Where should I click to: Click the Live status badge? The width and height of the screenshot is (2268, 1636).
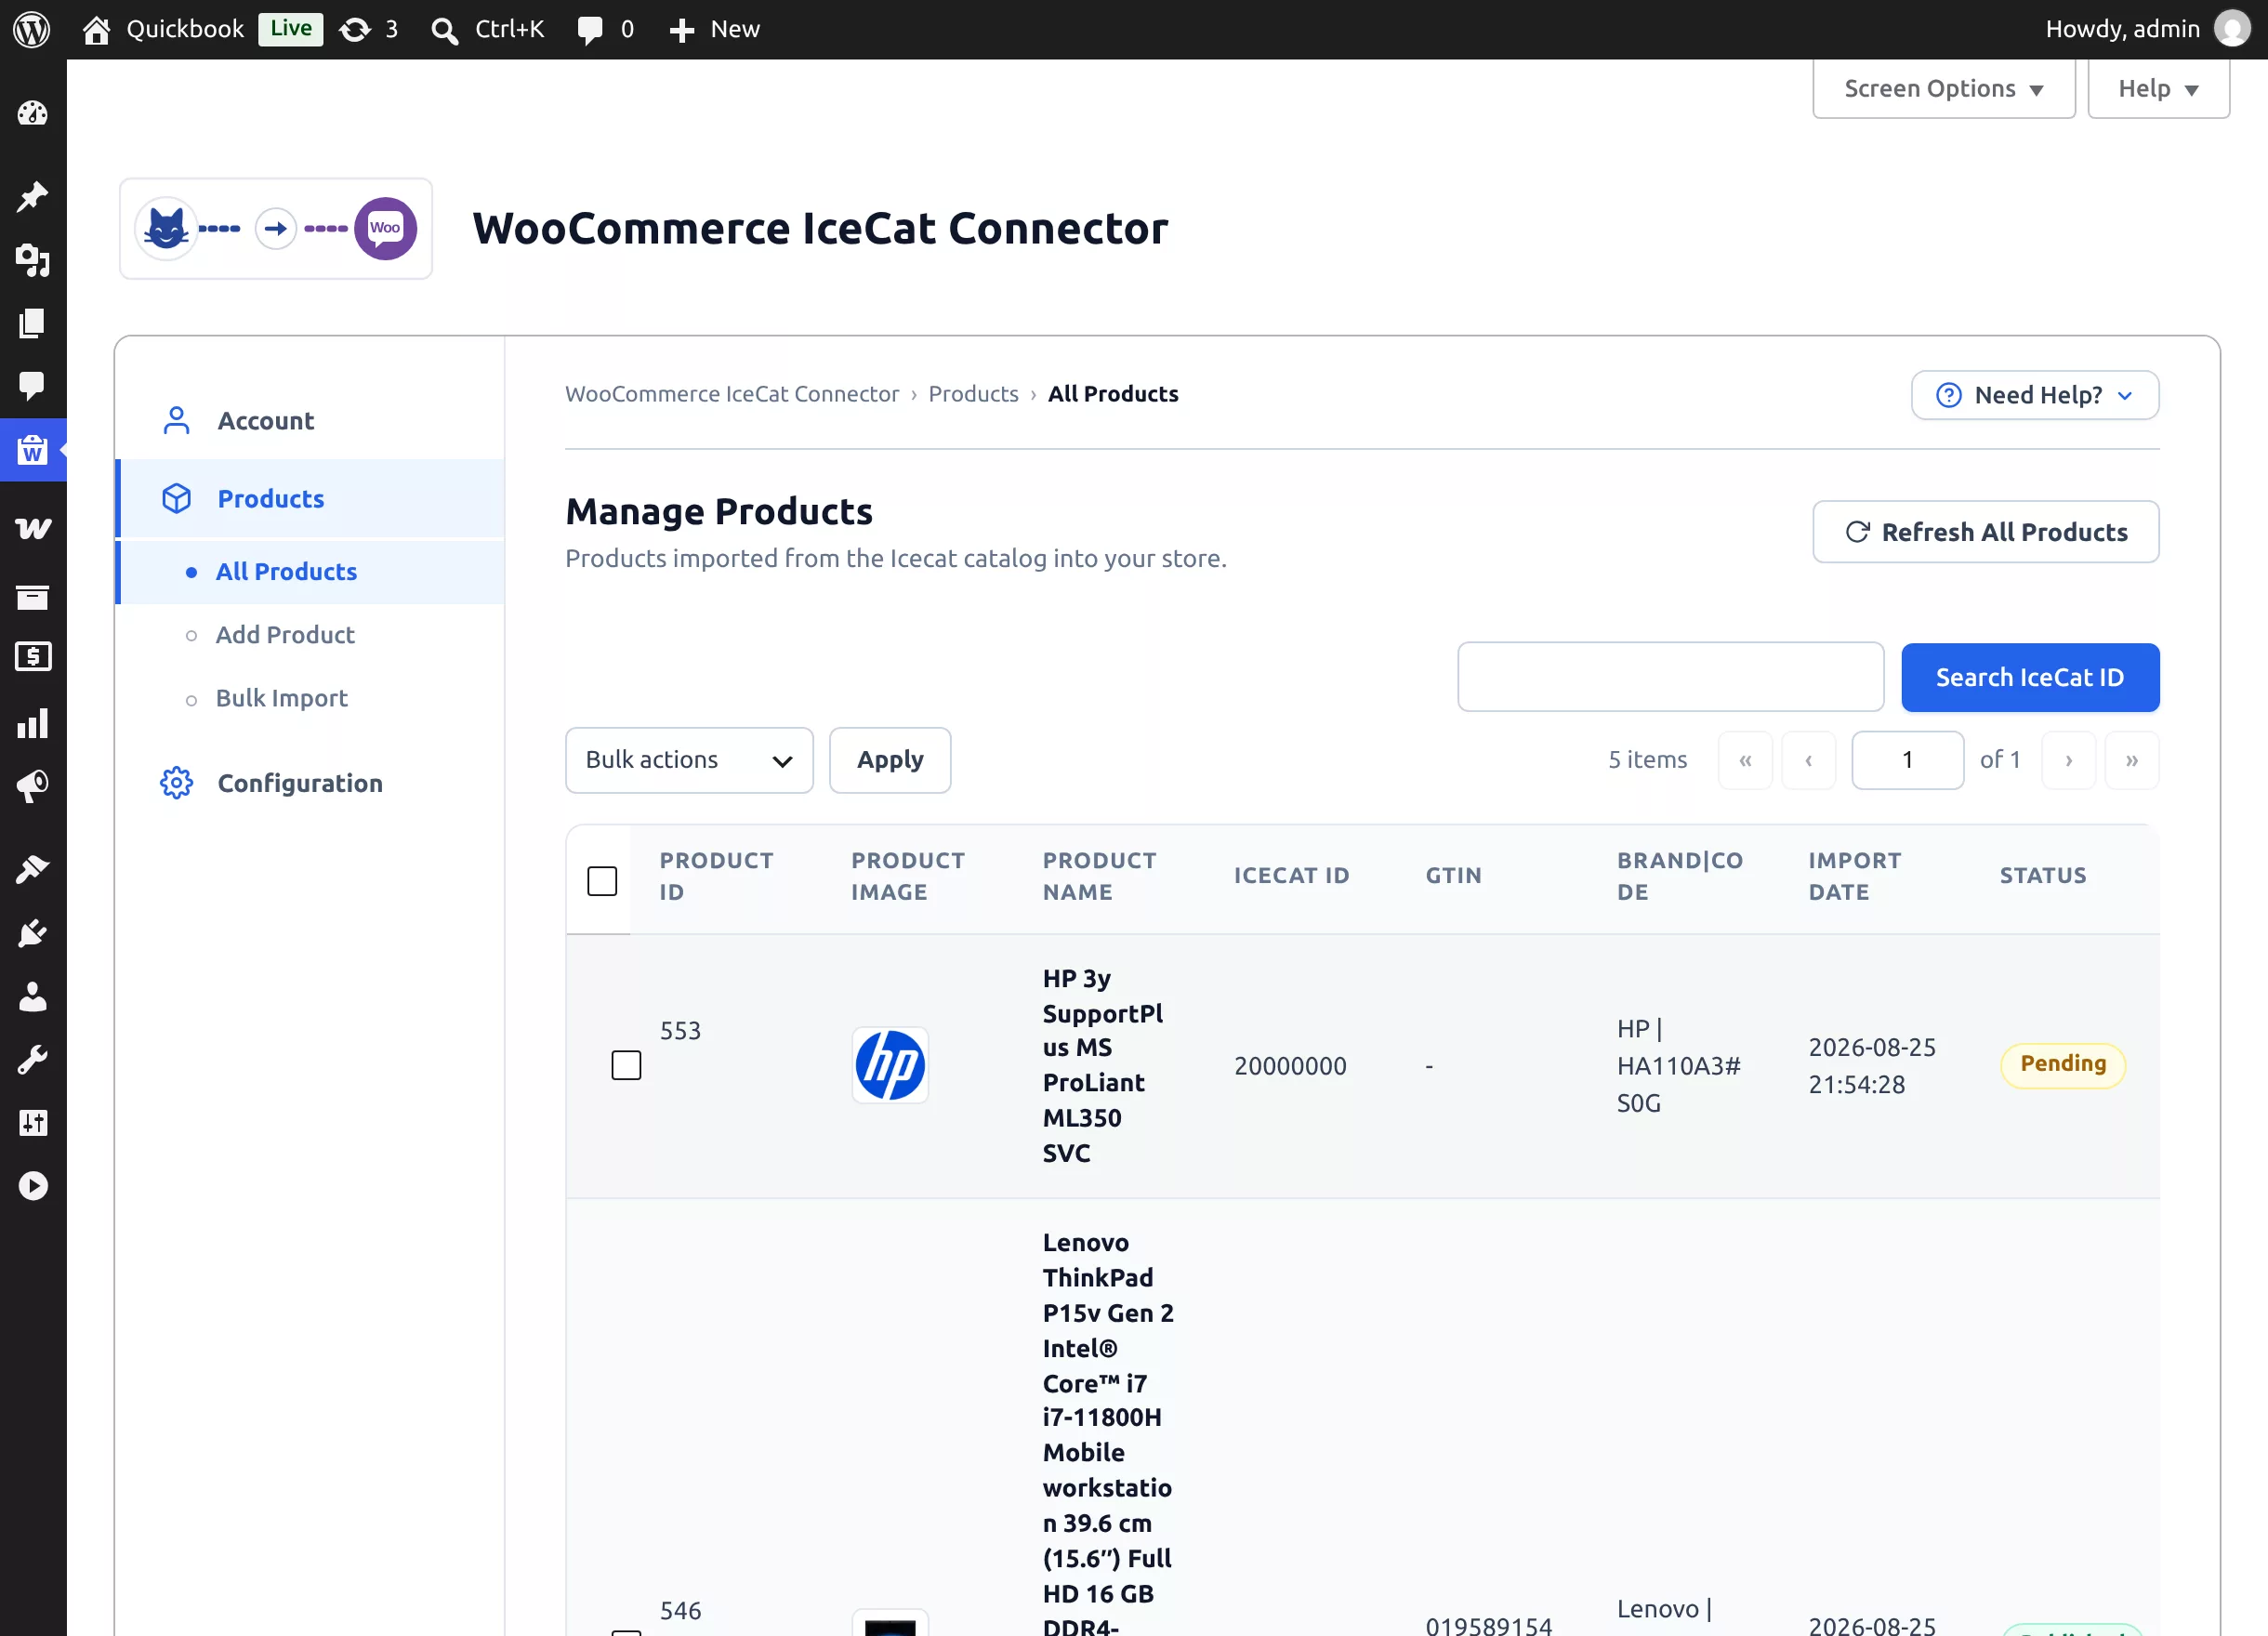point(290,29)
